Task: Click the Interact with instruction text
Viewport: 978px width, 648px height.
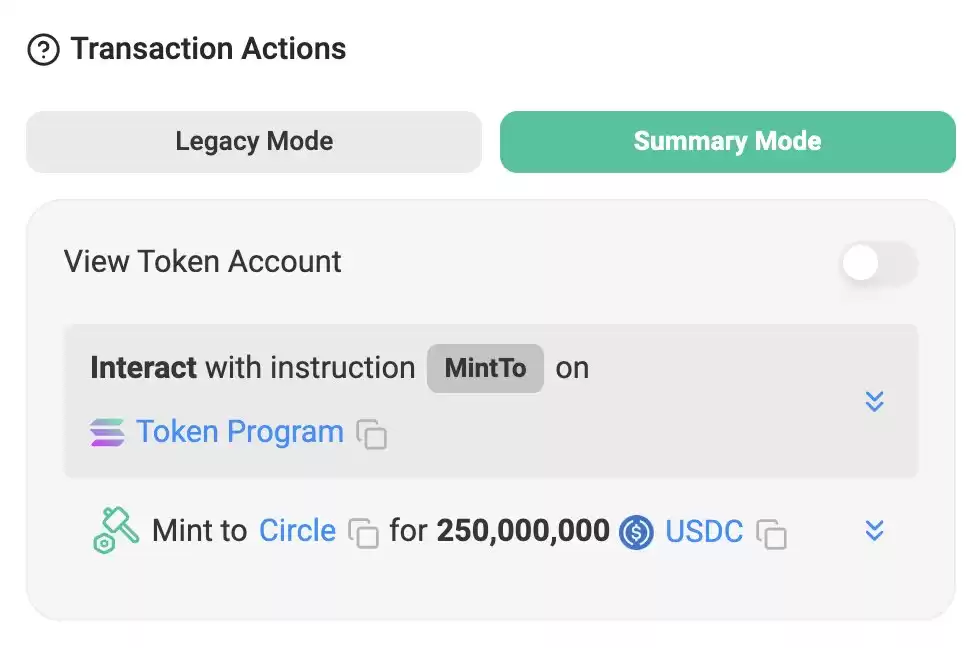Action: click(253, 367)
